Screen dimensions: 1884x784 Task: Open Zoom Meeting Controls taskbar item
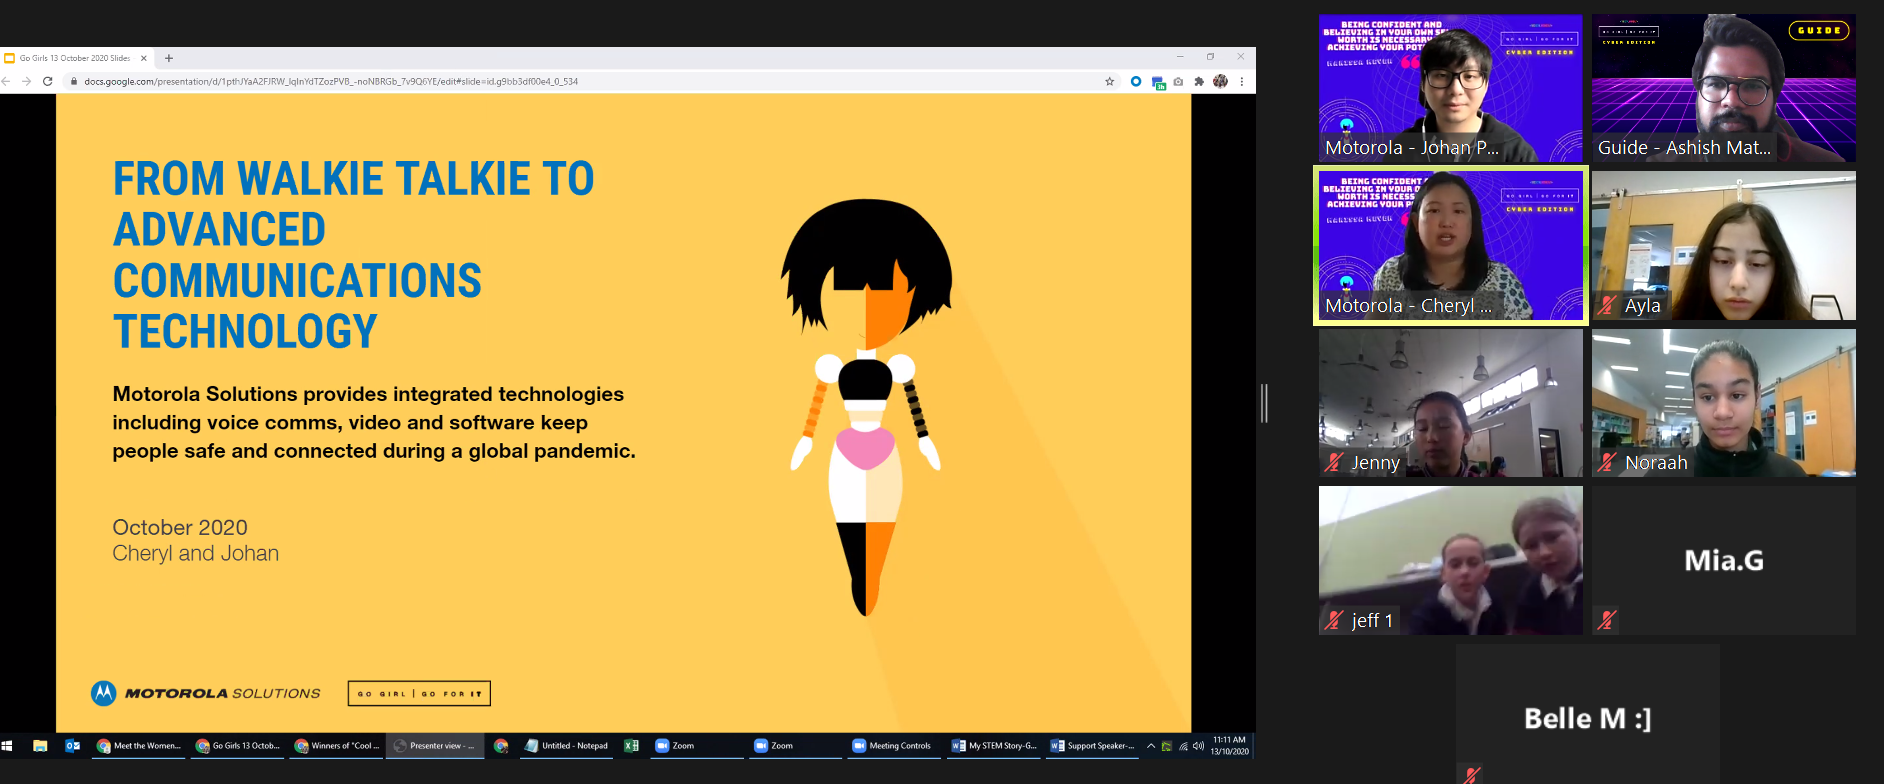(x=894, y=745)
